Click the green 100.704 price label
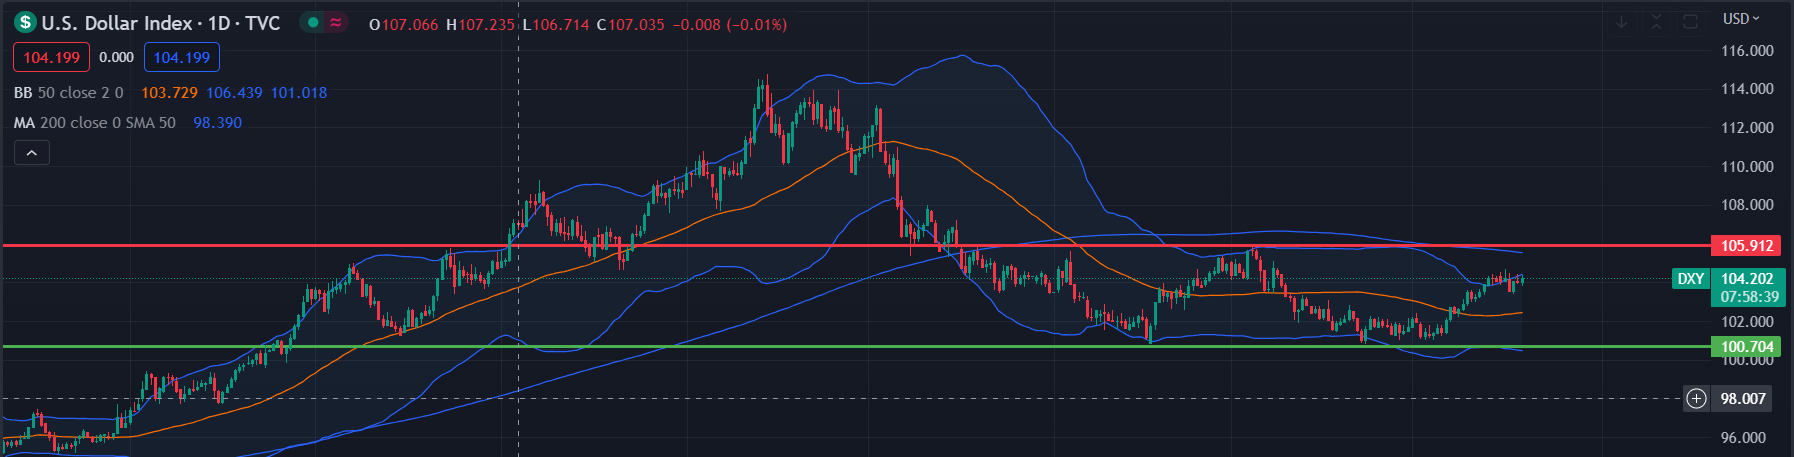 click(1746, 347)
